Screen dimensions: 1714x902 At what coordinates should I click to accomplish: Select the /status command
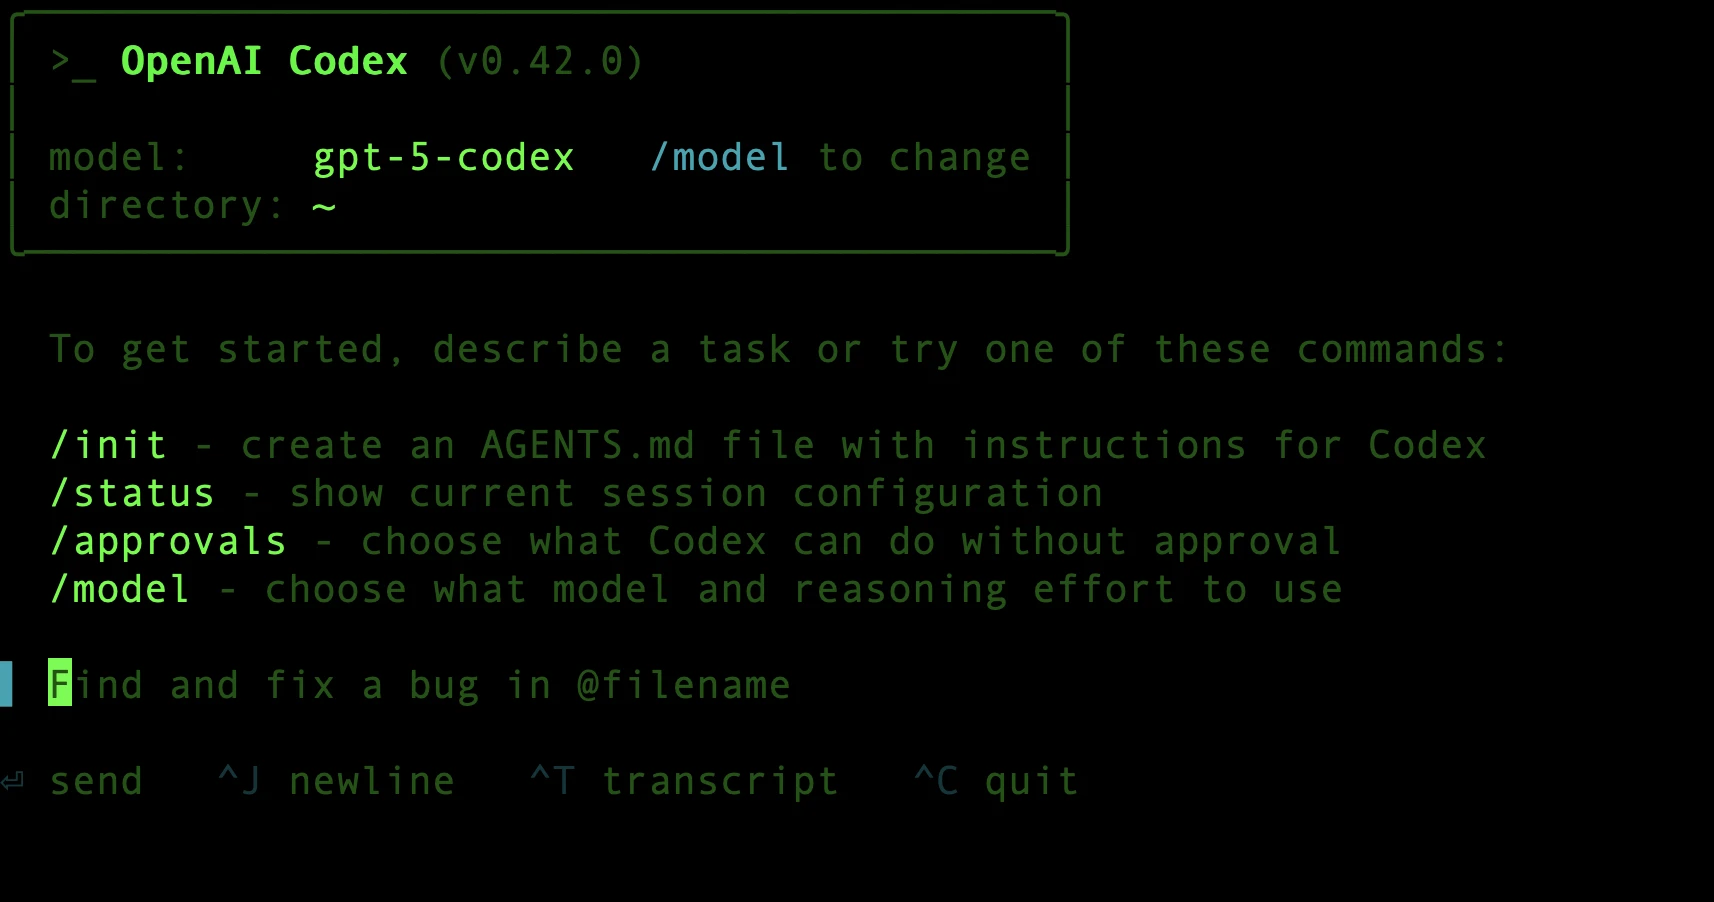click(x=132, y=493)
